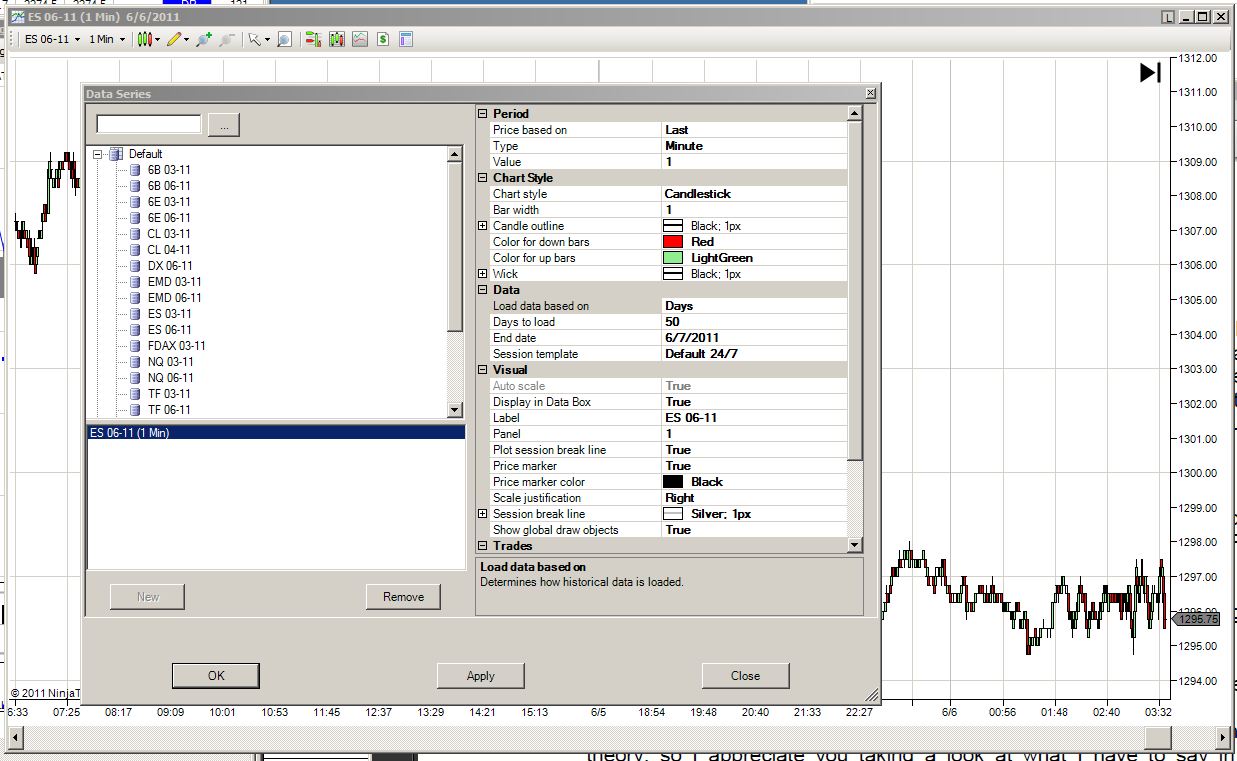Select TF 06-11 in instrument tree
This screenshot has width=1237, height=761.
[x=169, y=410]
